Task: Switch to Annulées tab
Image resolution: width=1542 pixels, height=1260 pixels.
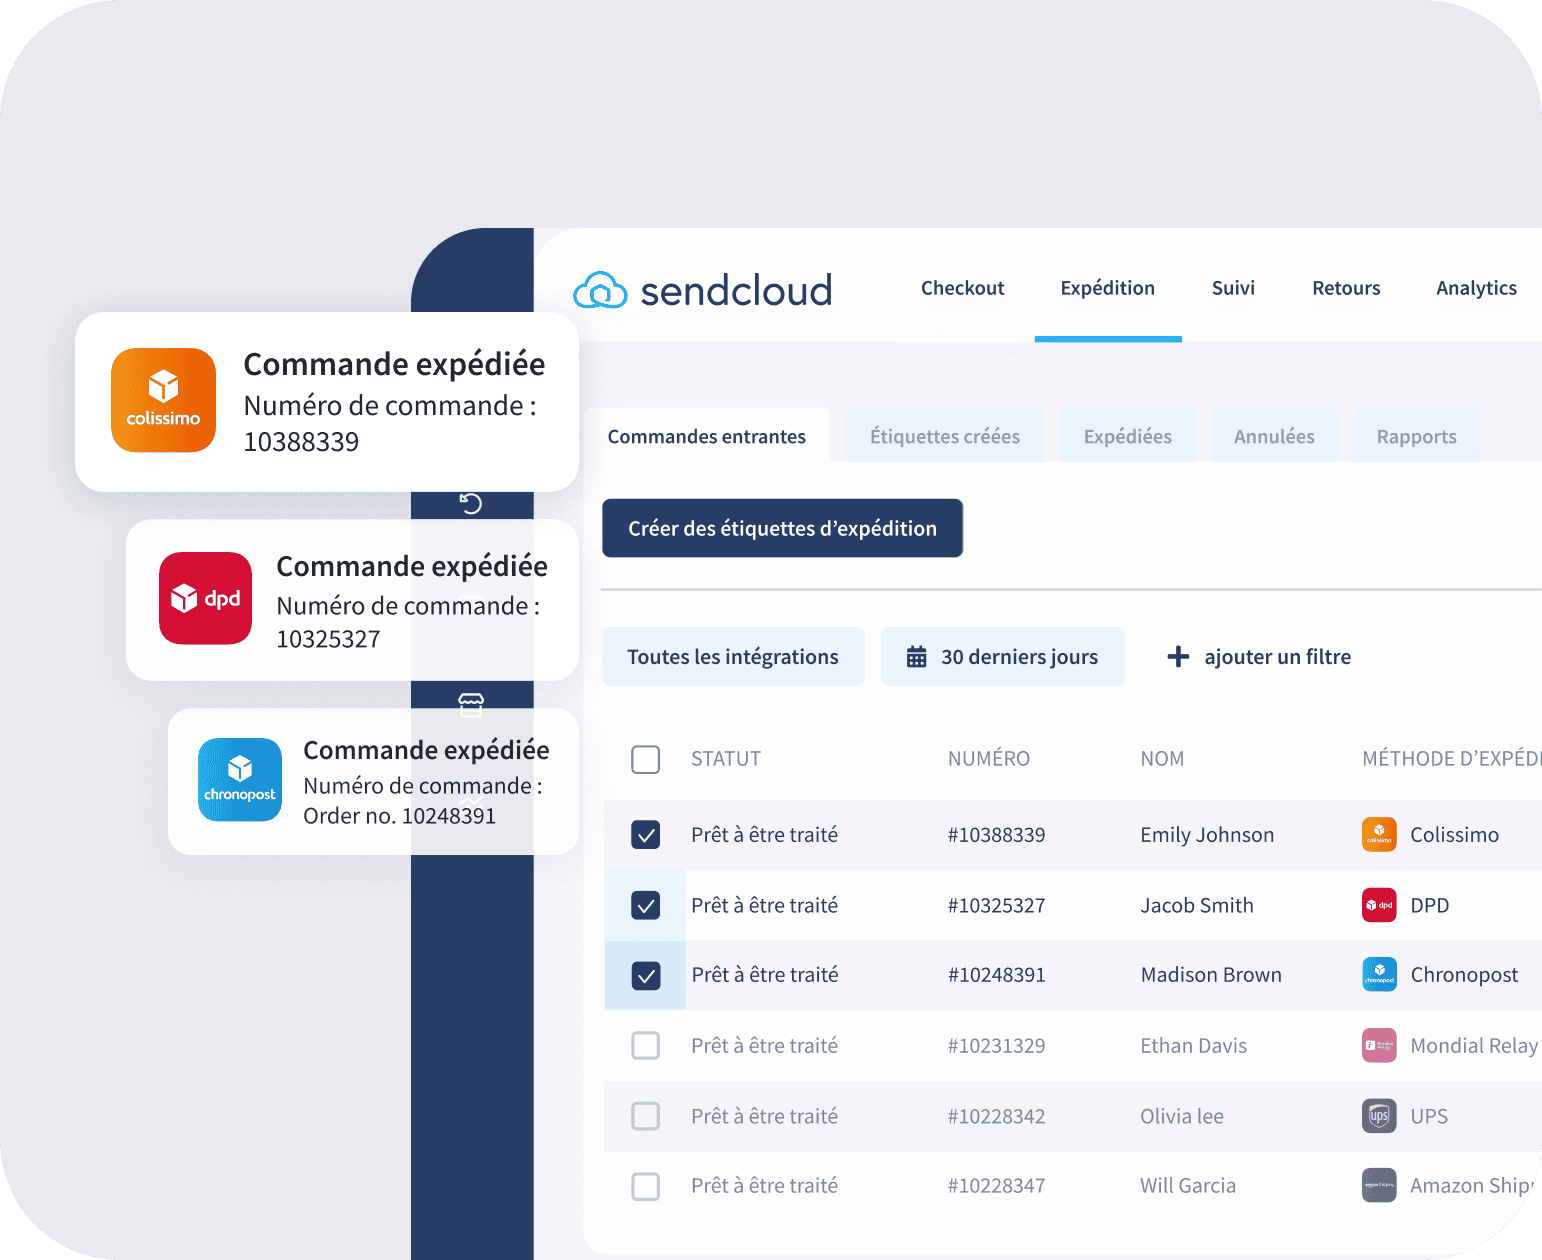Action: pos(1274,436)
